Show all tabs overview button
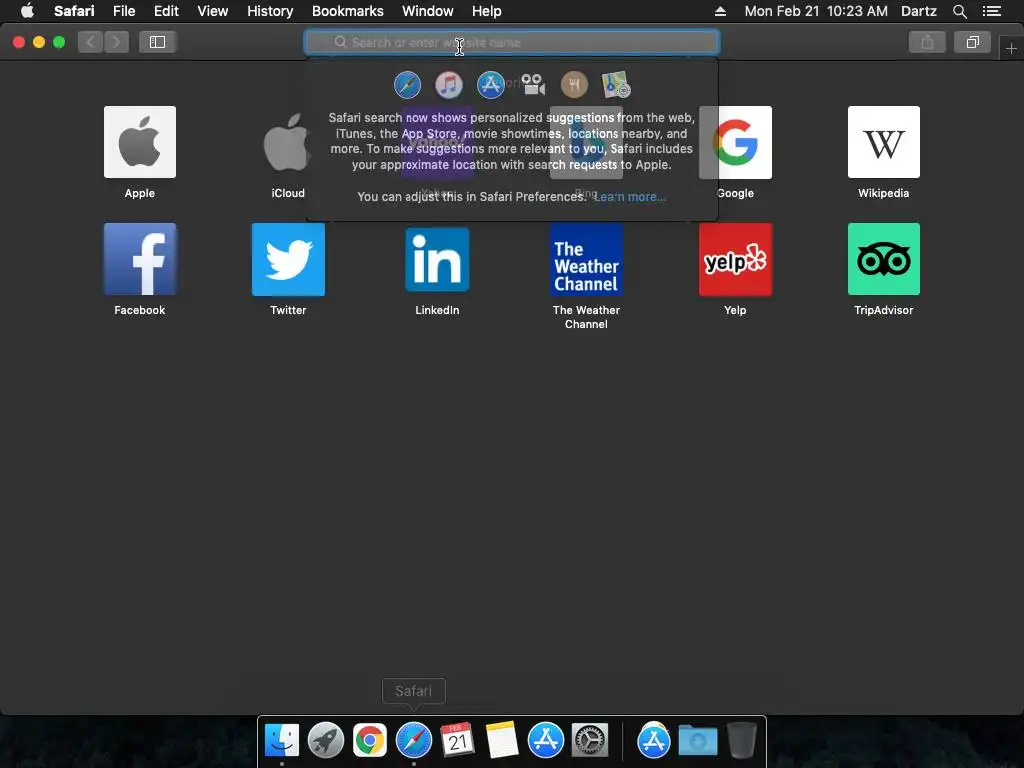 coord(972,42)
